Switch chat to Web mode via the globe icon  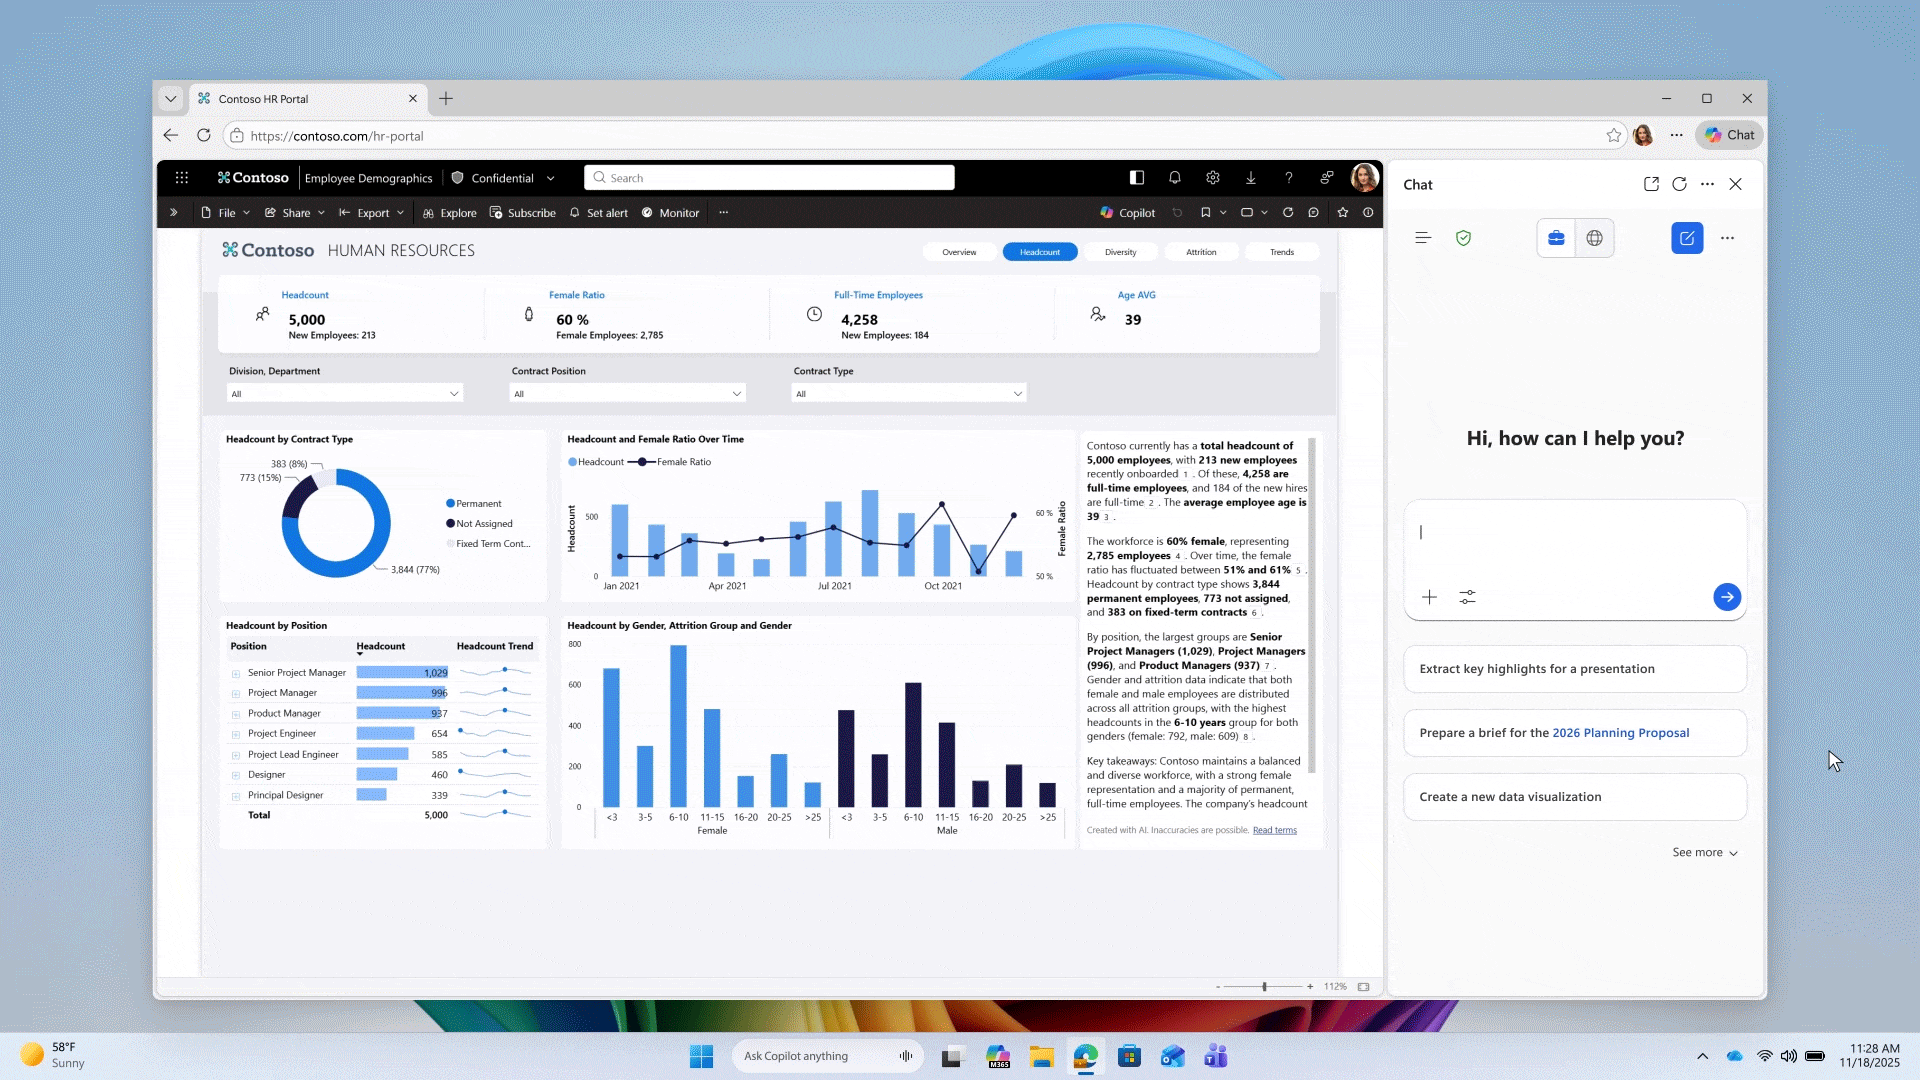[1594, 238]
